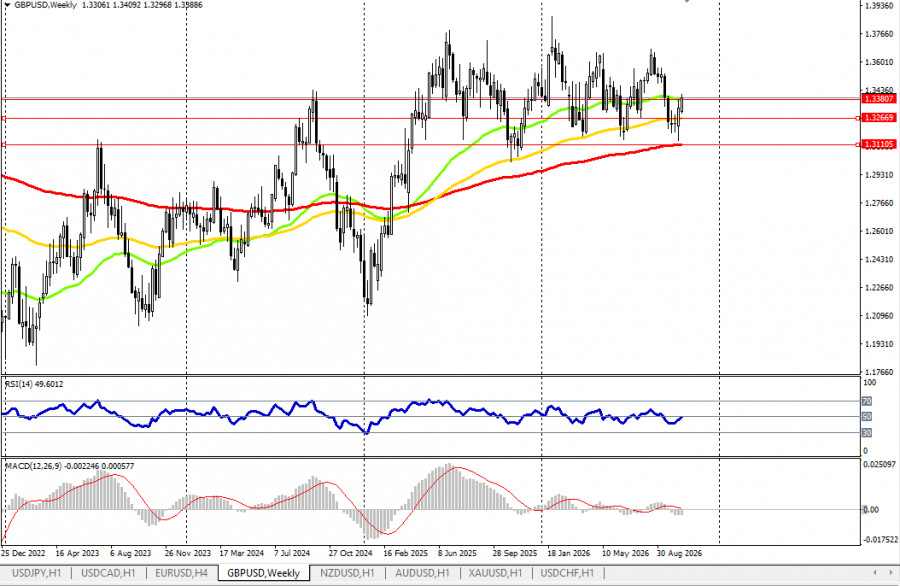This screenshot has height=586, width=900.
Task: Click the 6 Aug 2023 date label
Action: click(131, 553)
